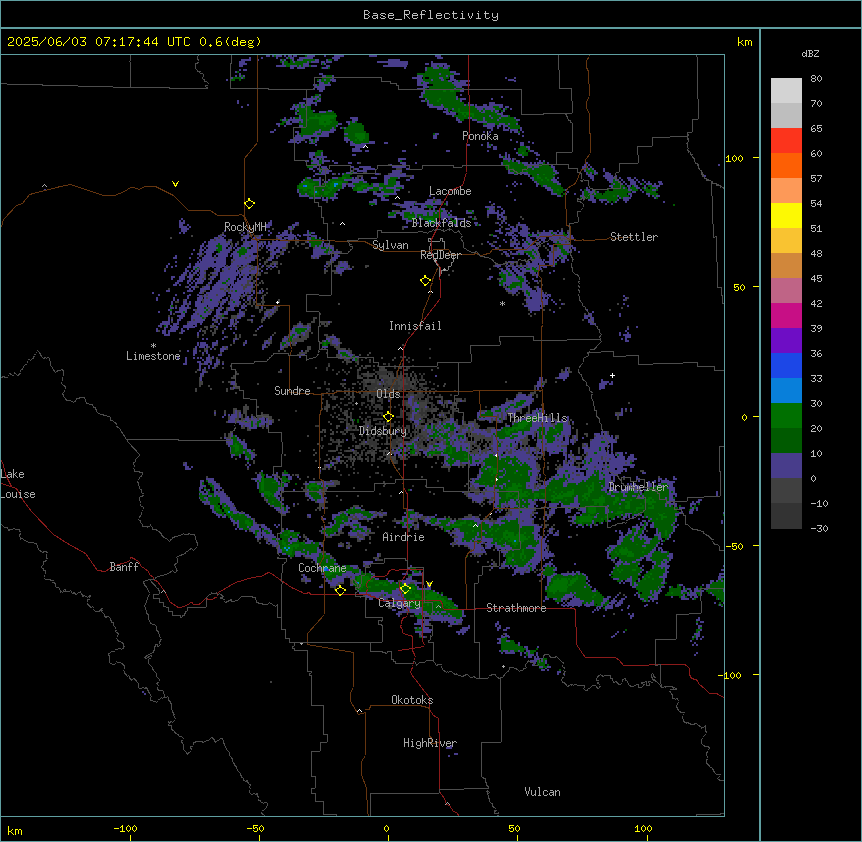Click the Sylvan label
Screen dimensions: 862x842
click(x=390, y=245)
